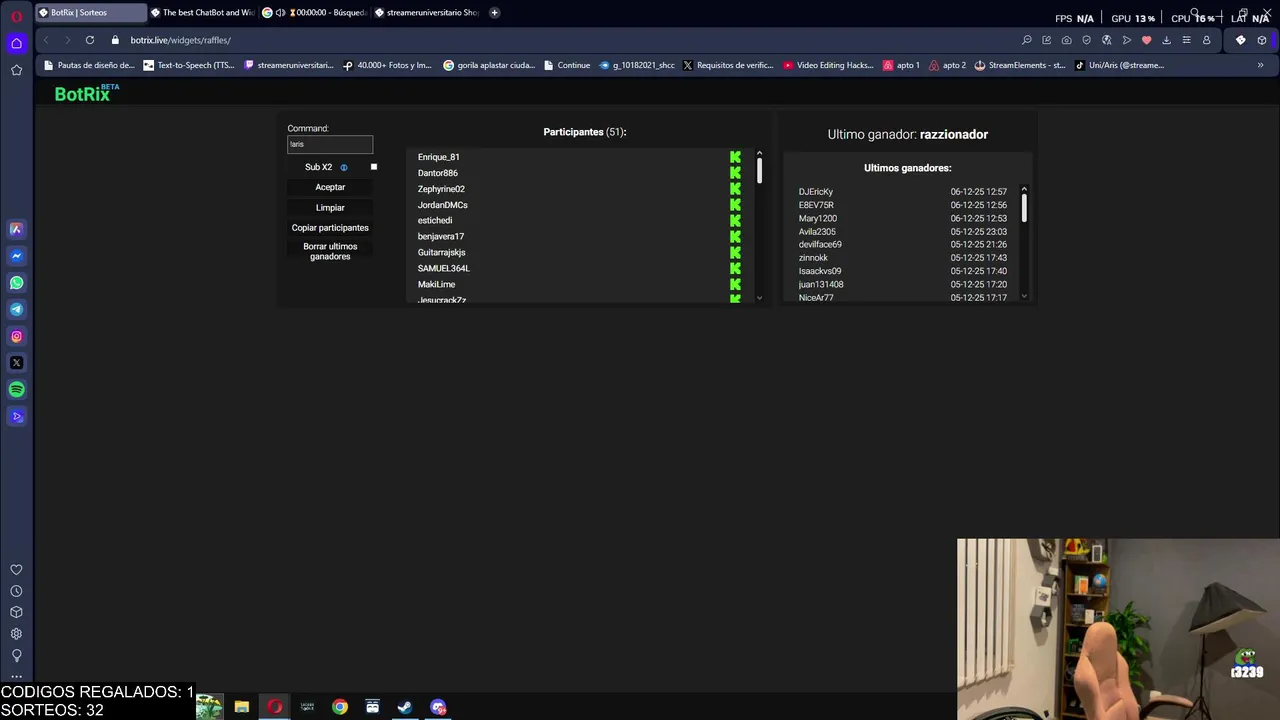
Task: Open the StreamElements bookmark
Action: pyautogui.click(x=1019, y=65)
